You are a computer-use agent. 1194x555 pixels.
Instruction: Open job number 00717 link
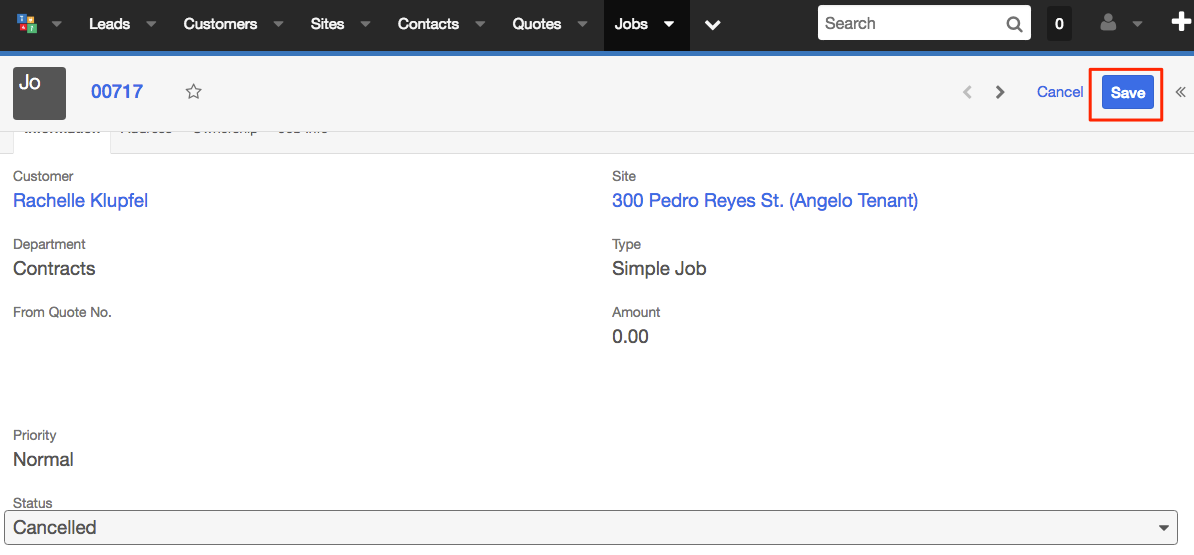[117, 92]
